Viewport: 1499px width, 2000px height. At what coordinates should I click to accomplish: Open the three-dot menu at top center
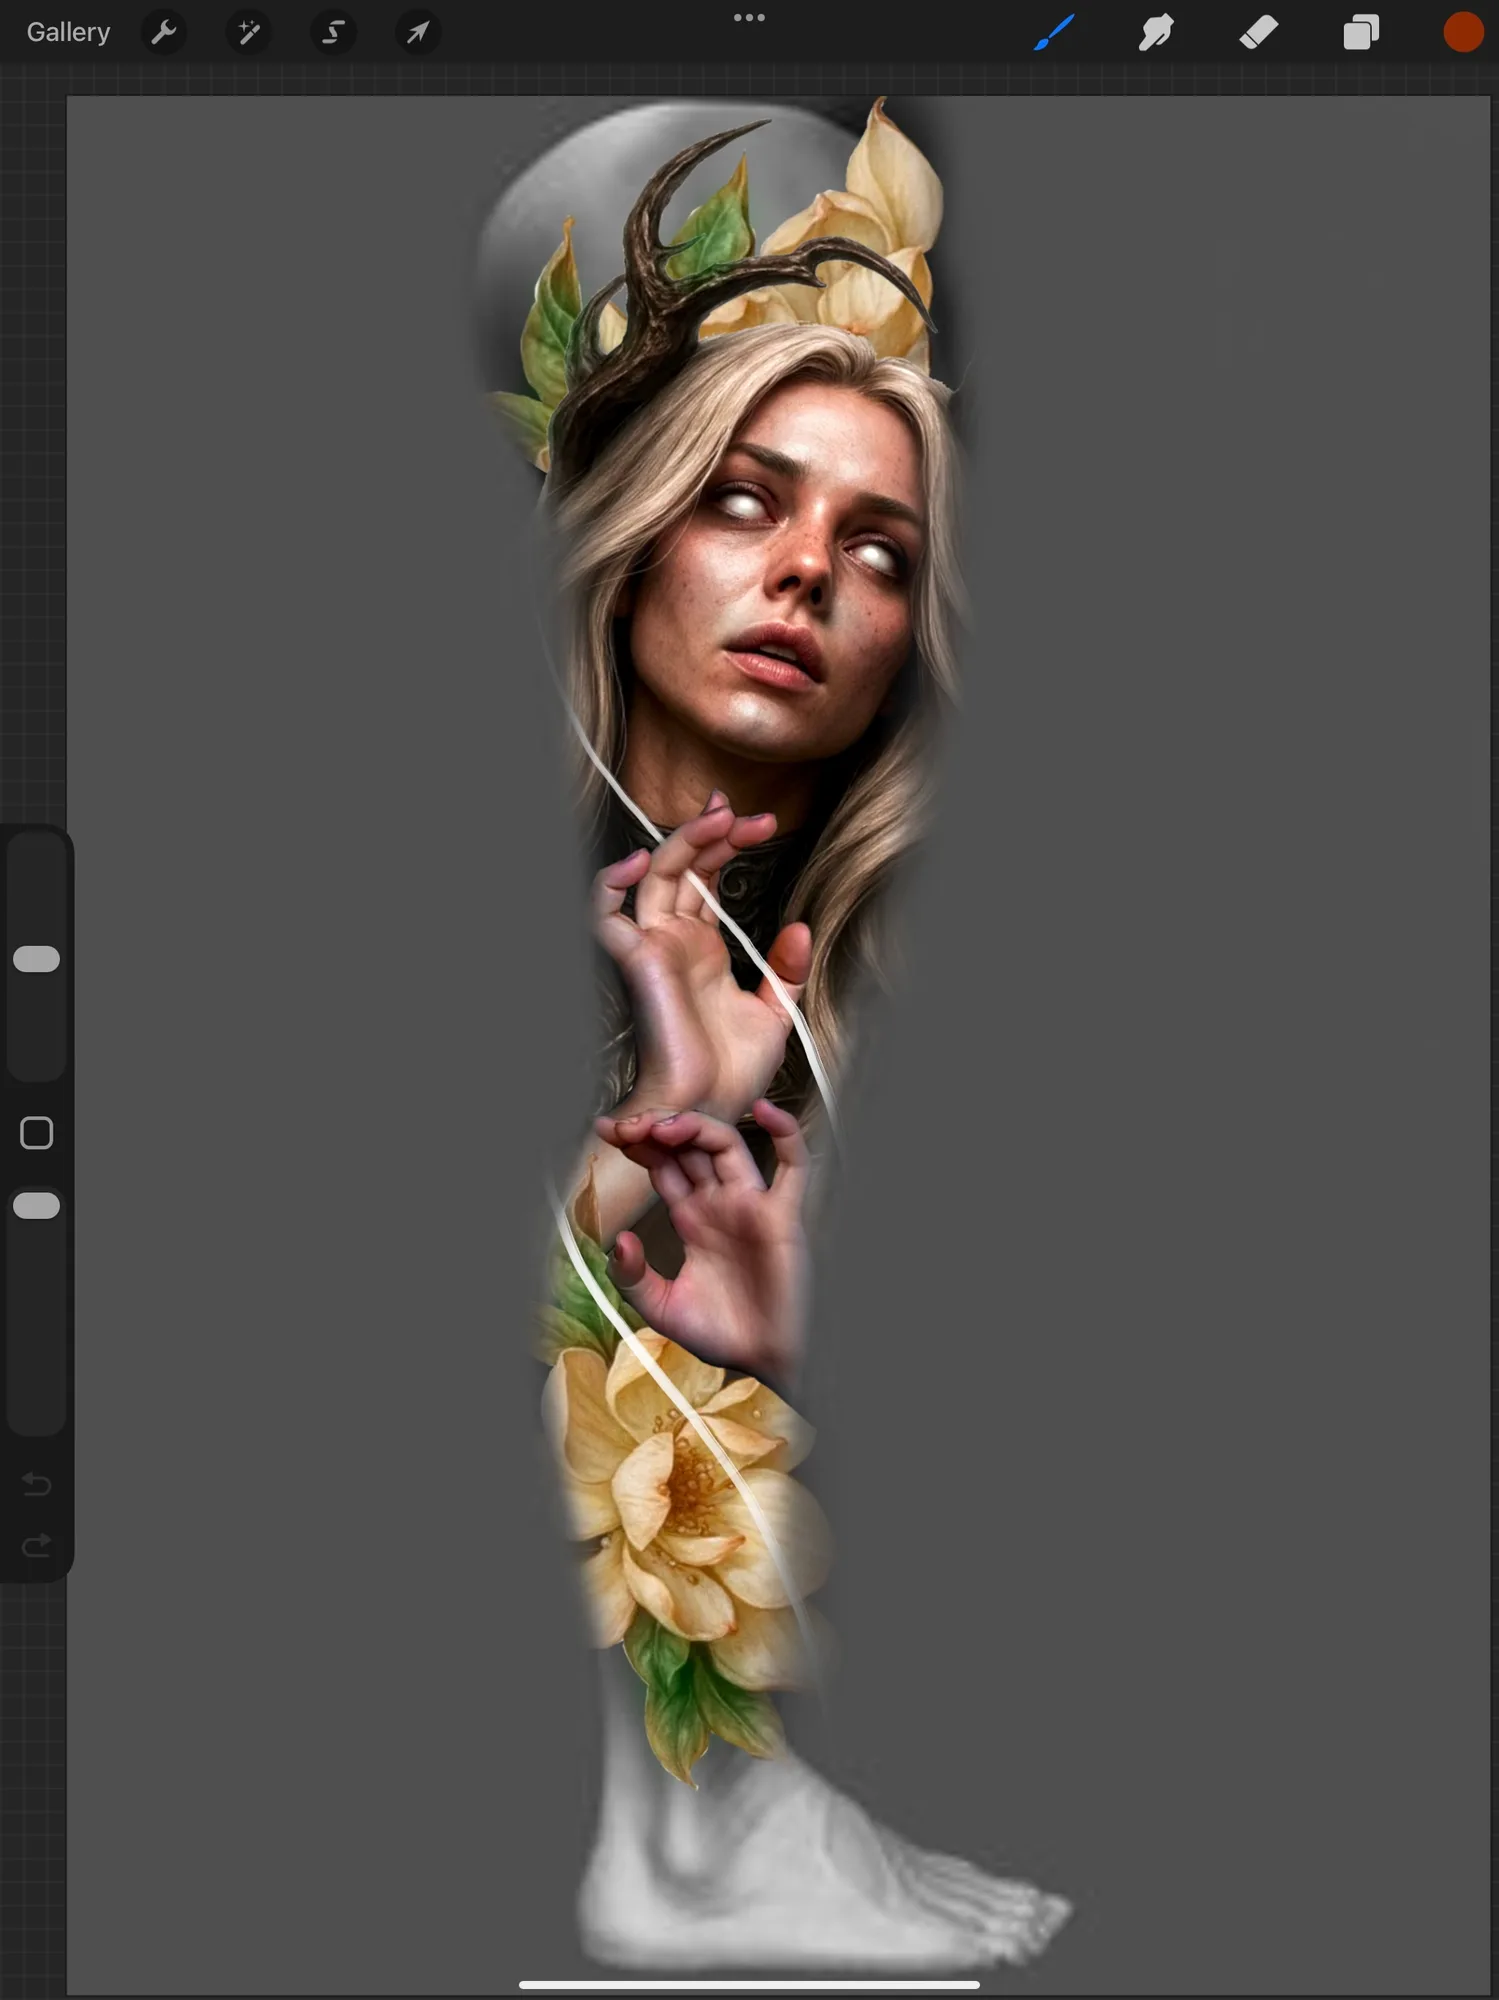[749, 18]
